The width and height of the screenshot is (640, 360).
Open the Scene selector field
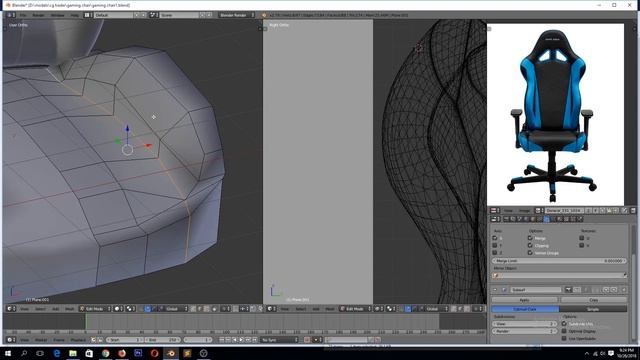[x=179, y=15]
